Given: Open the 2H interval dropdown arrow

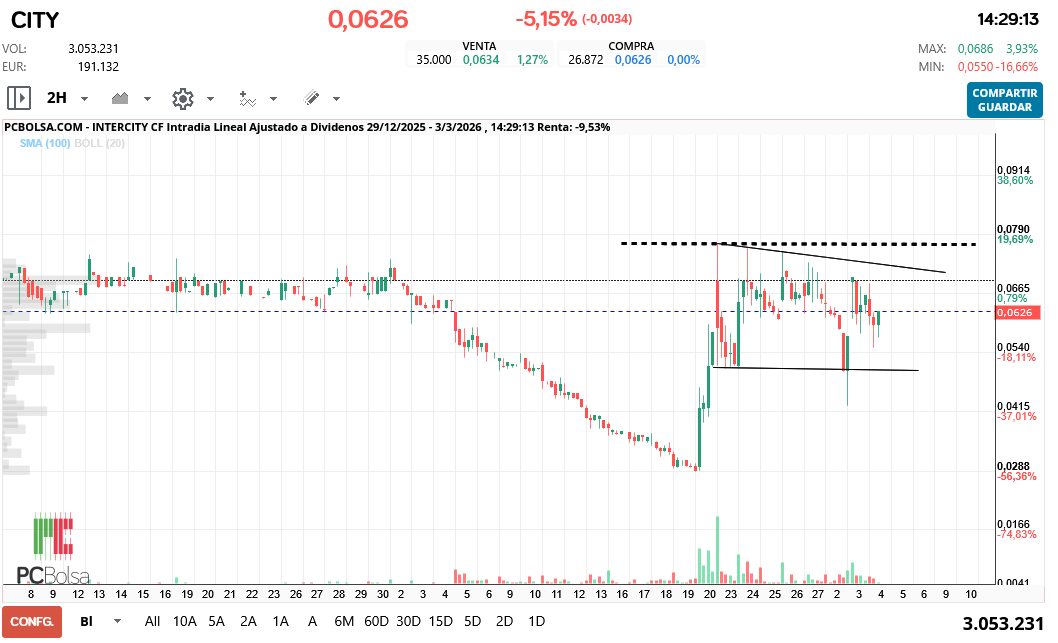Looking at the screenshot, I should tap(83, 98).
